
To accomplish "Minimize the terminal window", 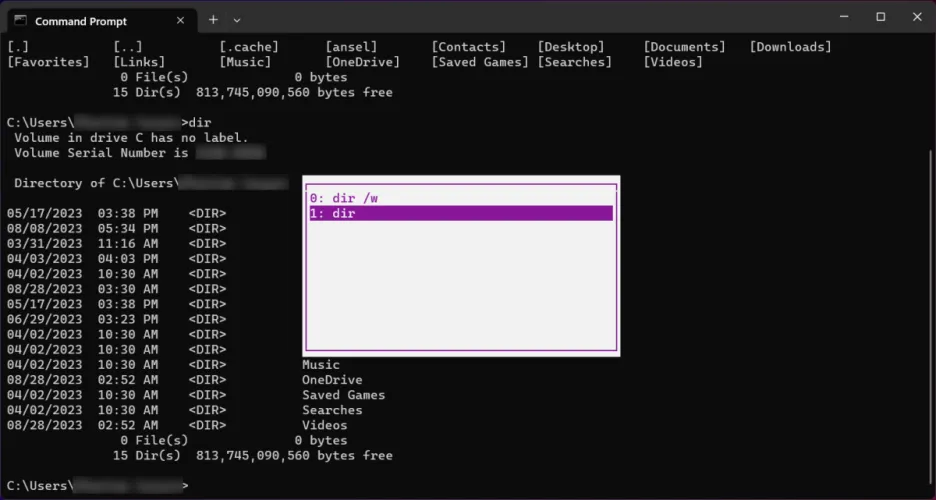I will [847, 17].
